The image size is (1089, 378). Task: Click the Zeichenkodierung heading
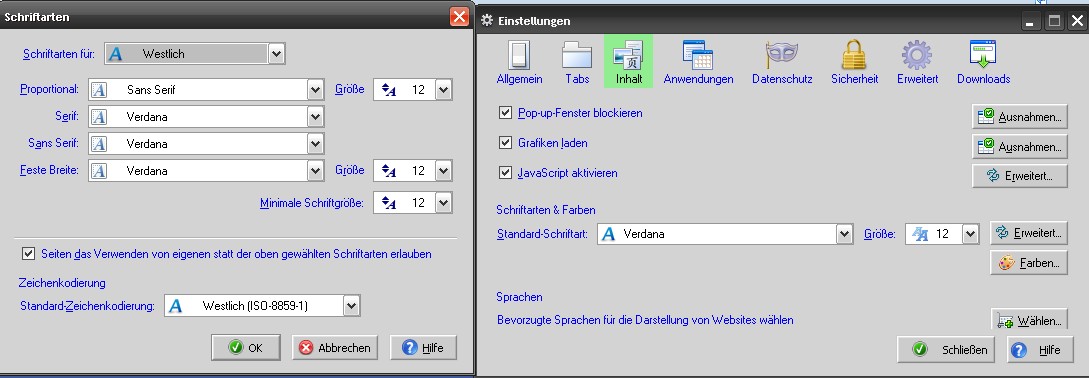point(63,283)
